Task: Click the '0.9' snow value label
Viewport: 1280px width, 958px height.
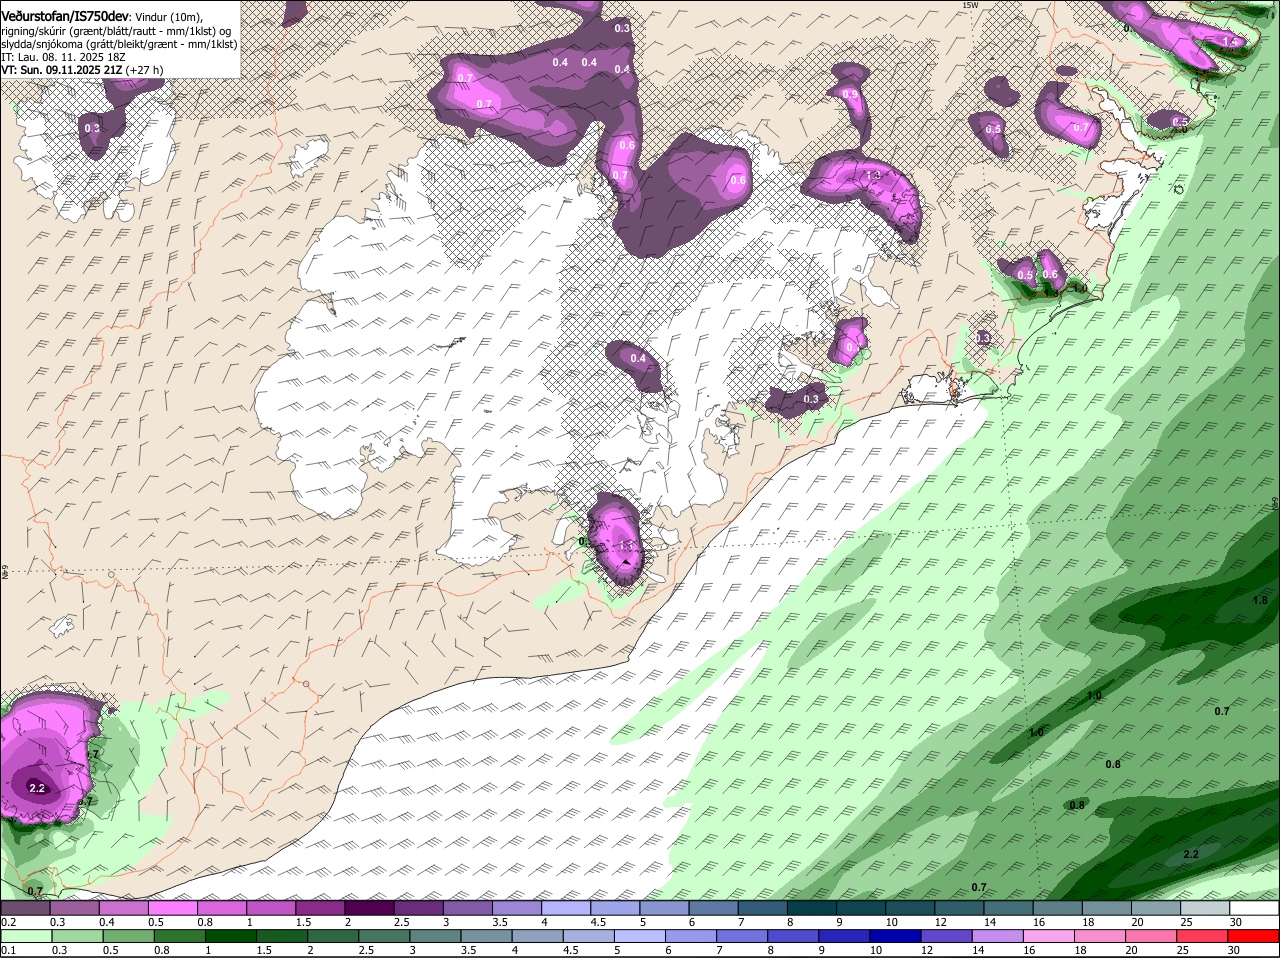Action: pos(850,93)
